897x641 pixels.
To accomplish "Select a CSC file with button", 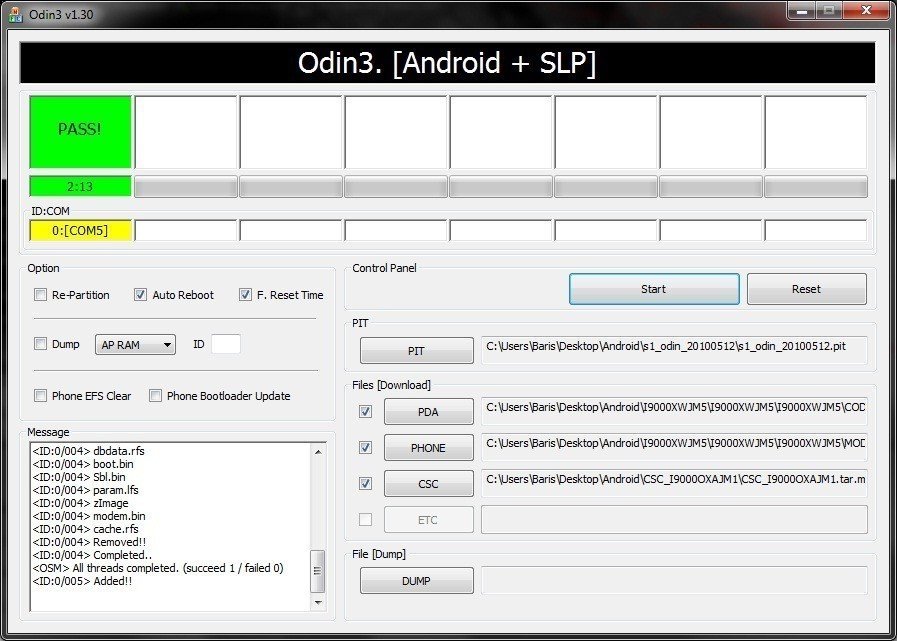I will coord(428,484).
